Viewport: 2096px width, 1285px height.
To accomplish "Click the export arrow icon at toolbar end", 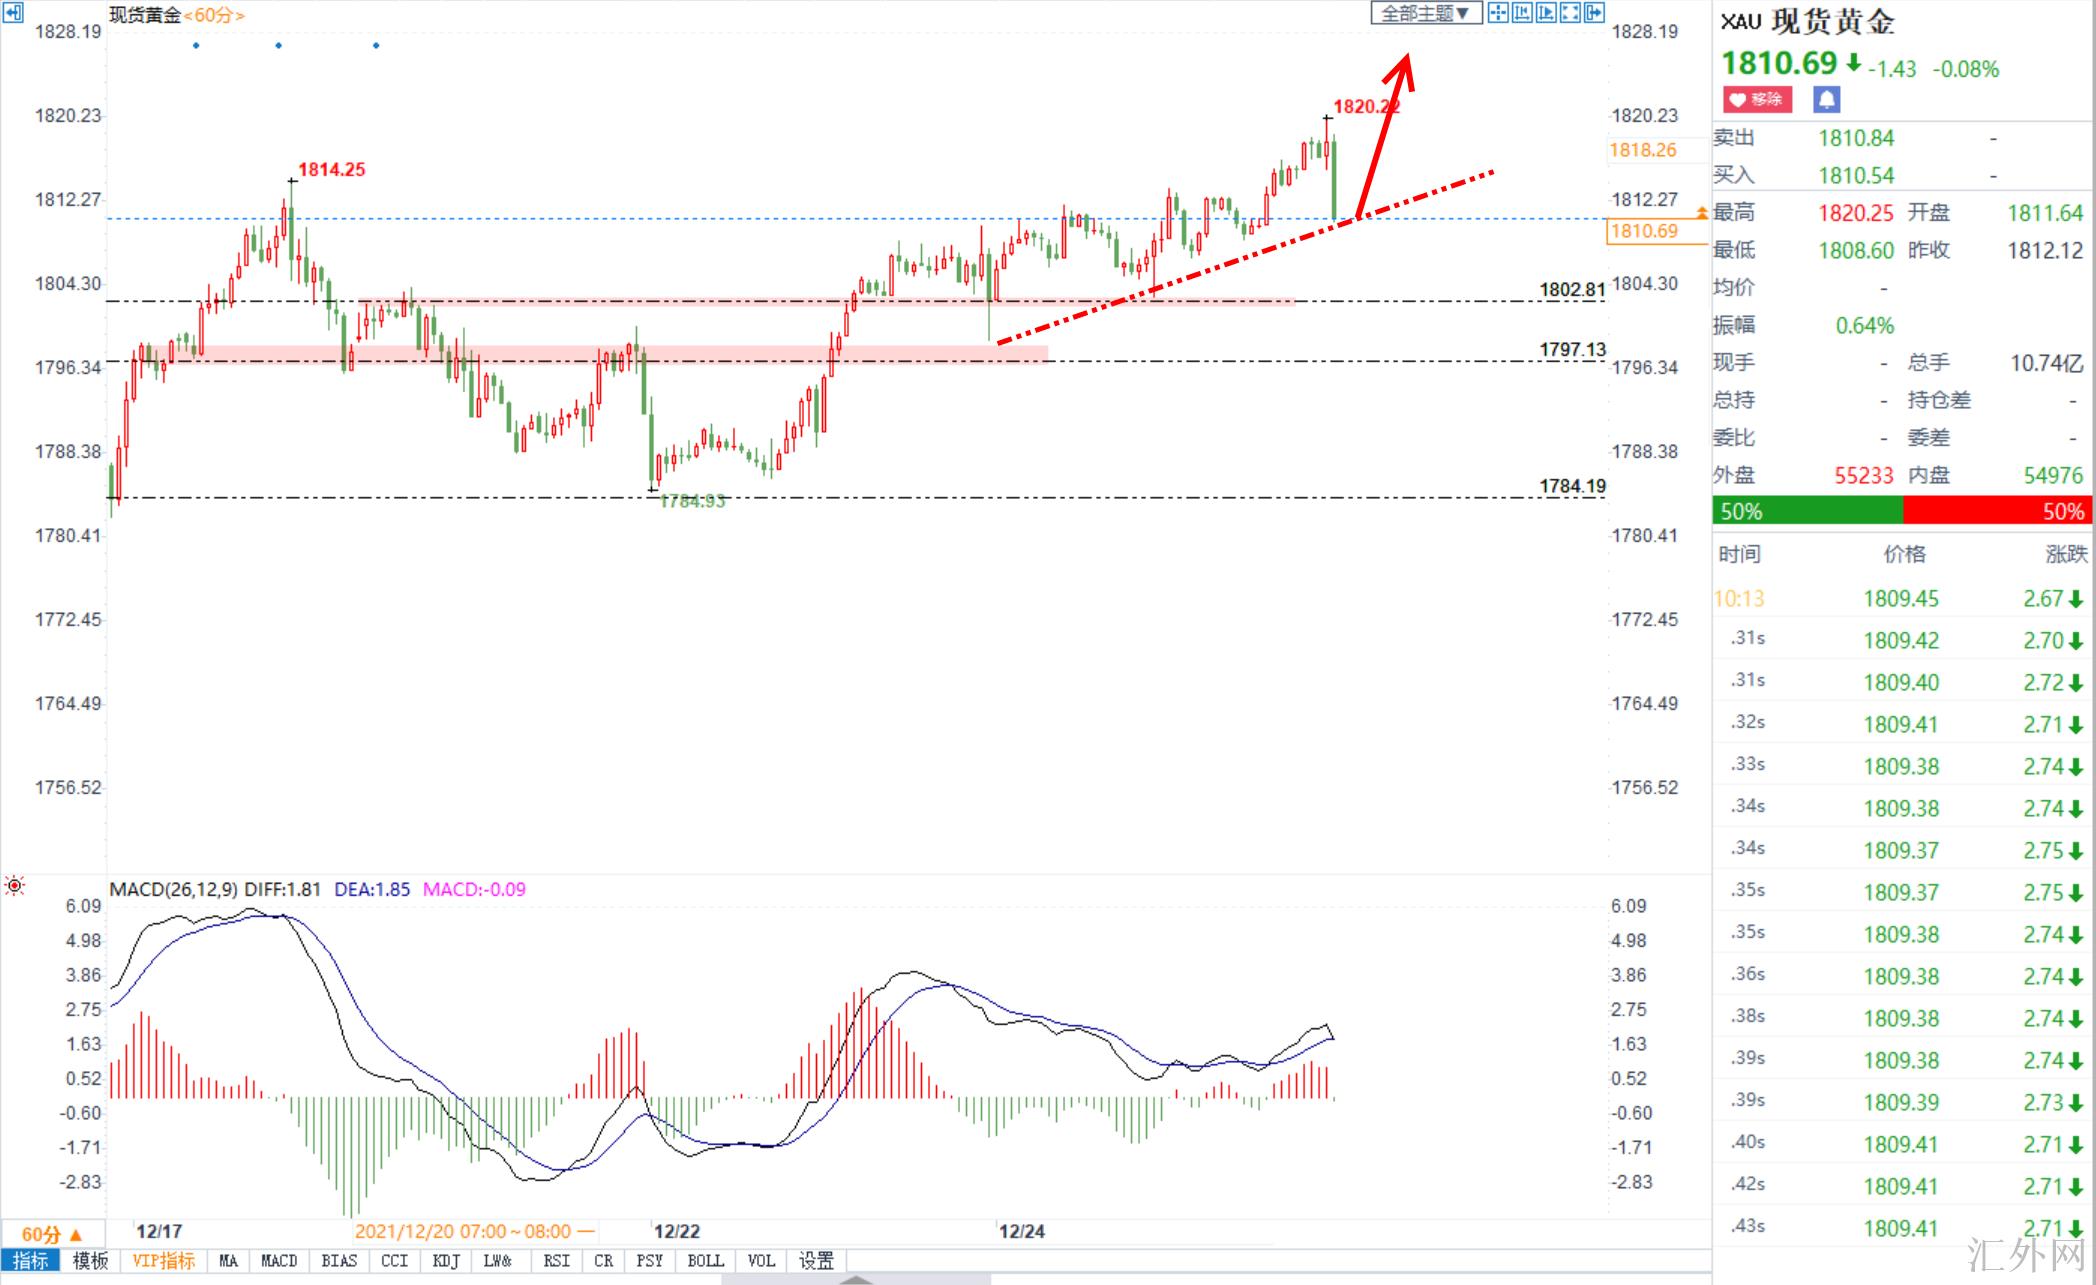I will point(1594,12).
